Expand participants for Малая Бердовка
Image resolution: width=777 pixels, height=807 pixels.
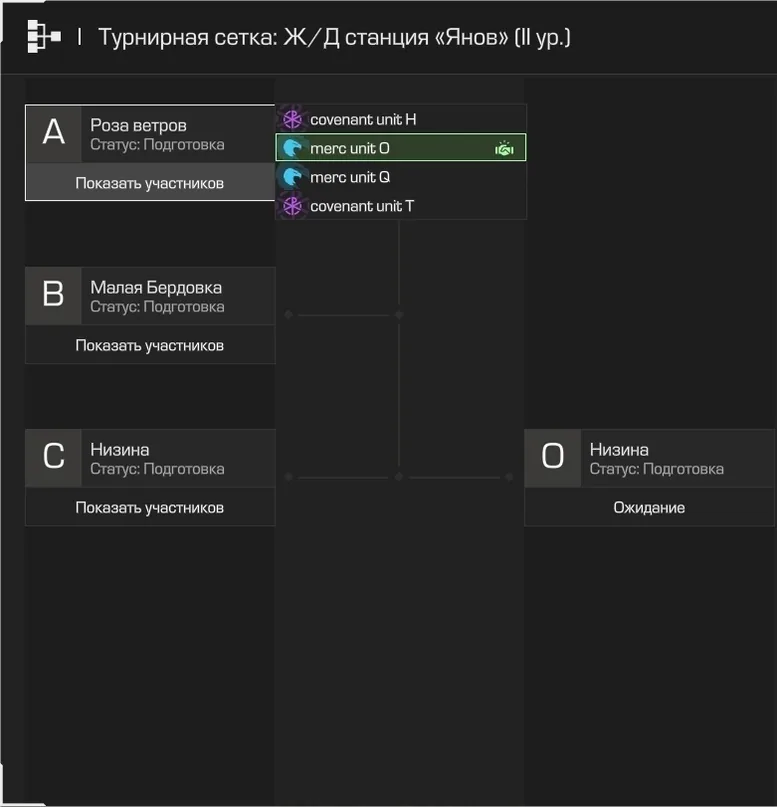coord(150,345)
